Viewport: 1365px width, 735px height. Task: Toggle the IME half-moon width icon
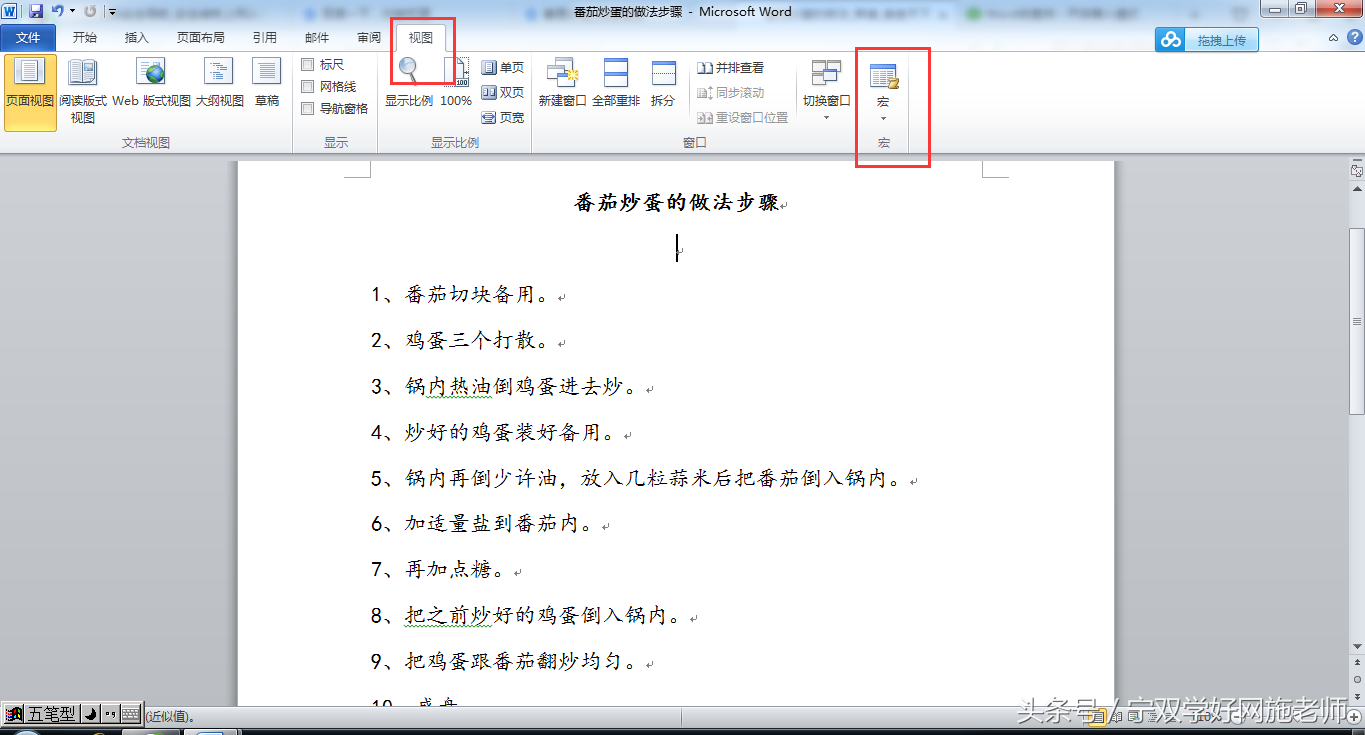[x=89, y=715]
